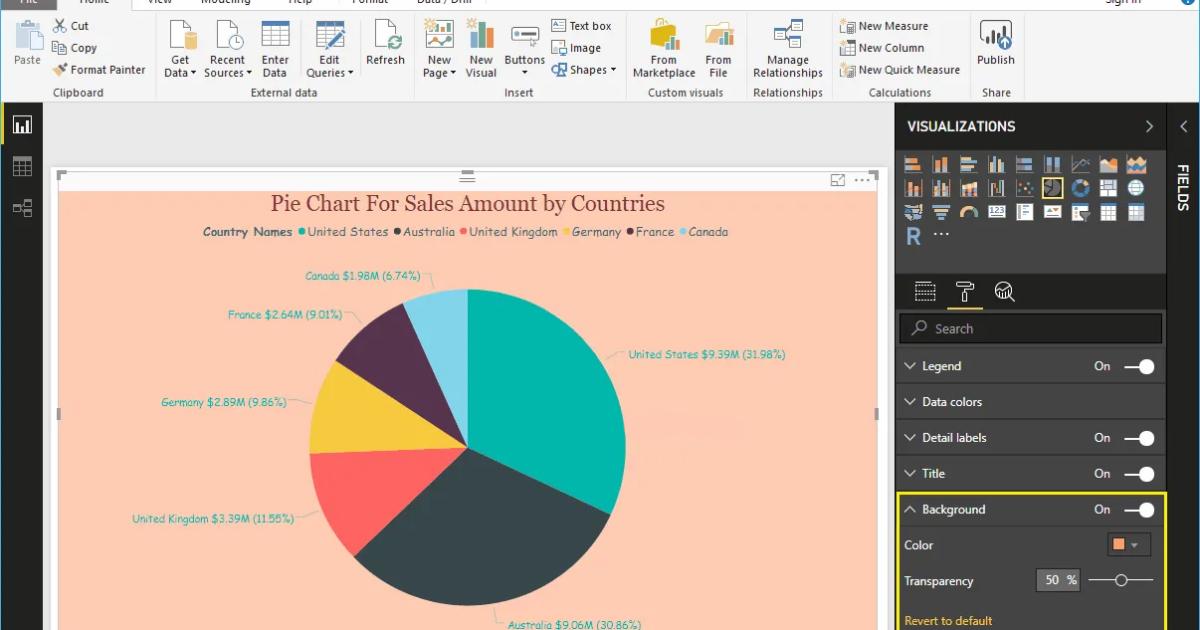The image size is (1200, 630).
Task: Open Model view from the left sidebar
Action: [22, 208]
